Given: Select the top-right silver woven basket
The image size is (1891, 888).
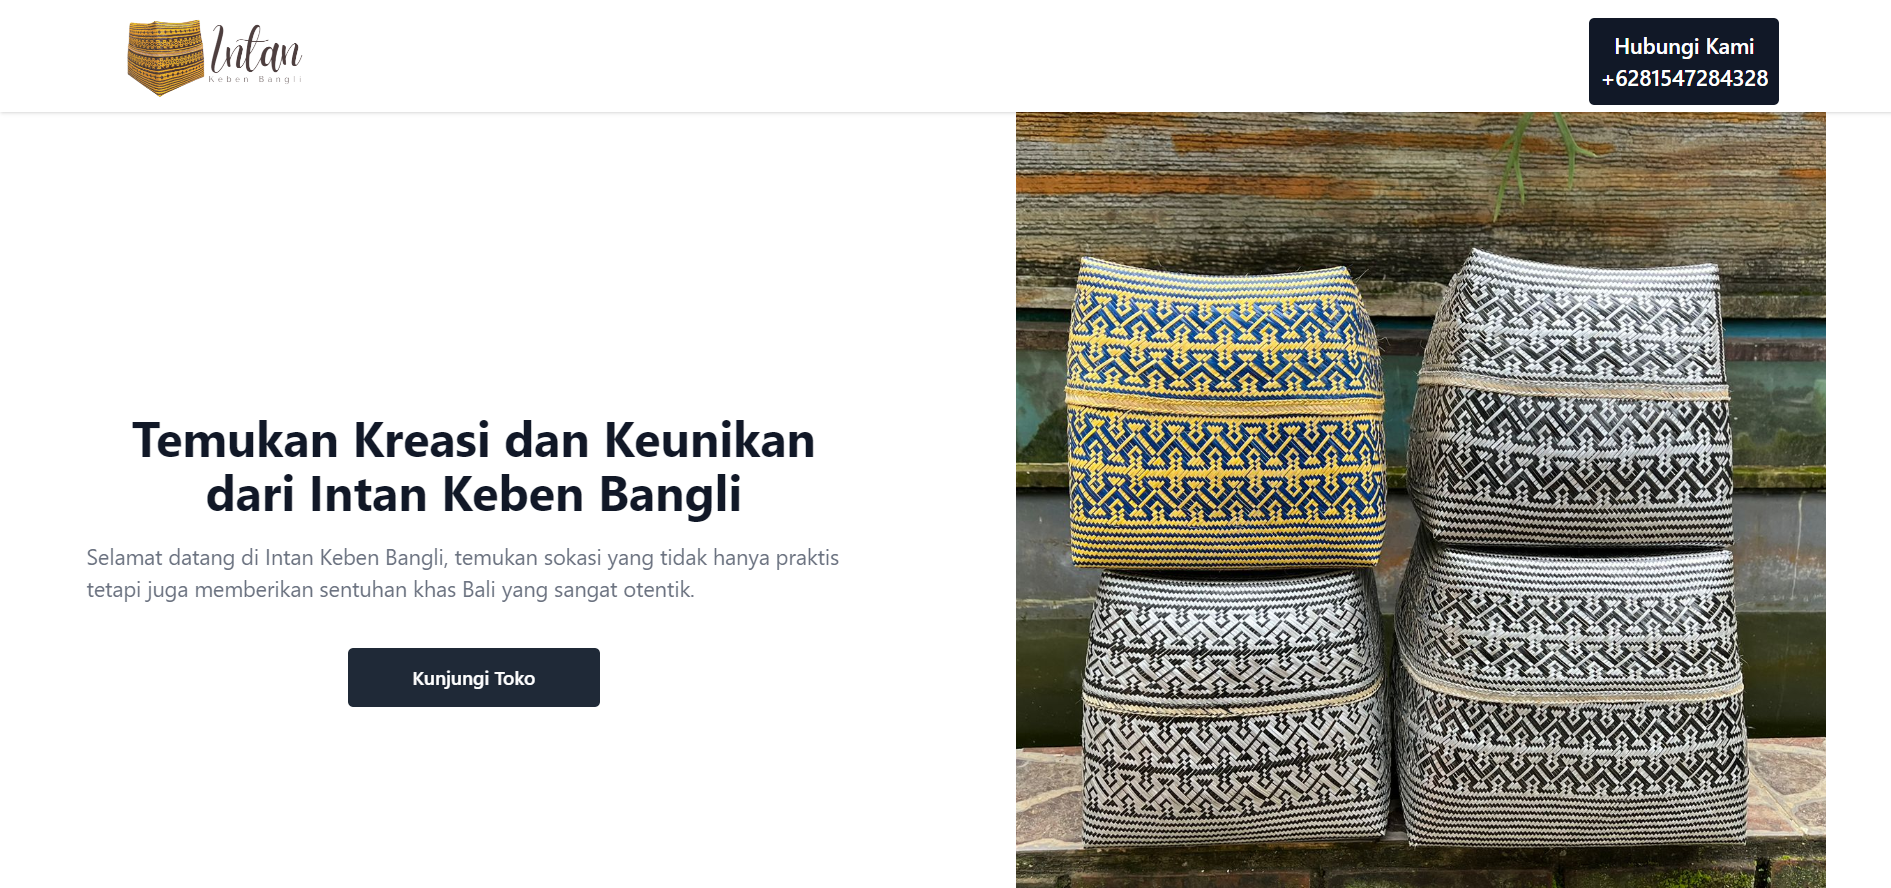Looking at the screenshot, I should coord(1570,398).
